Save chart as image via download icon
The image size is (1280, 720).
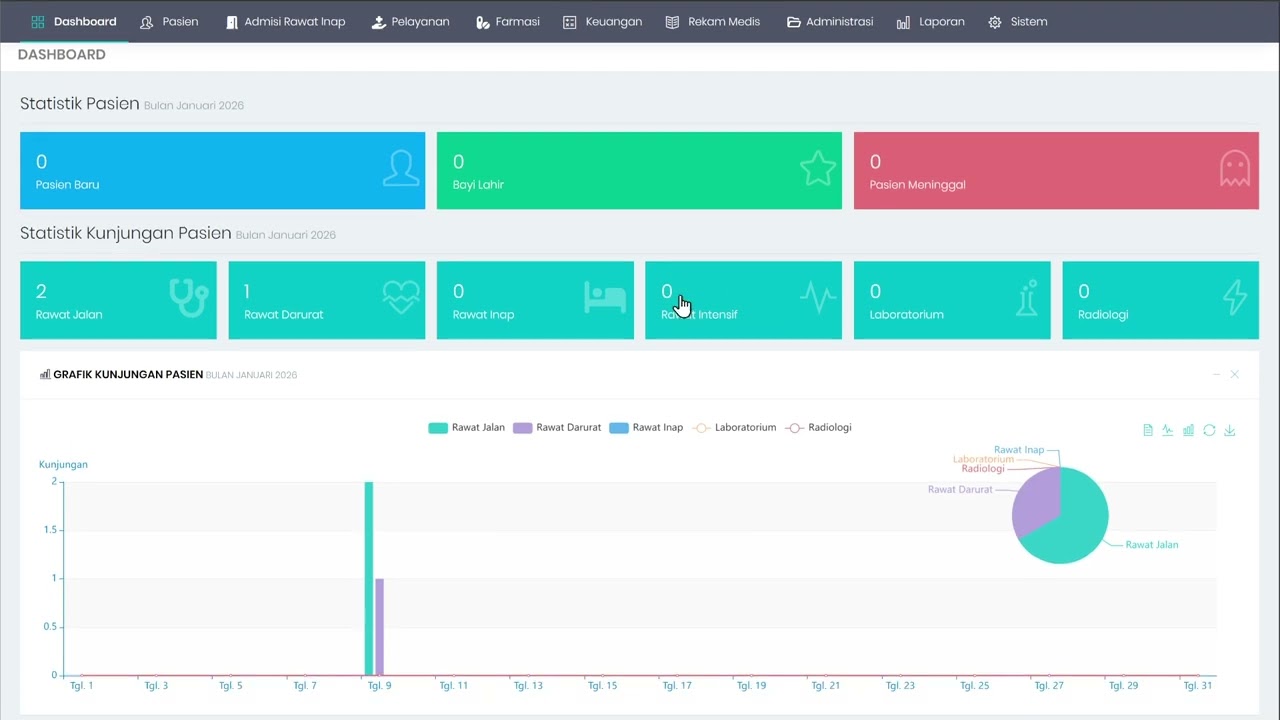[x=1230, y=431]
